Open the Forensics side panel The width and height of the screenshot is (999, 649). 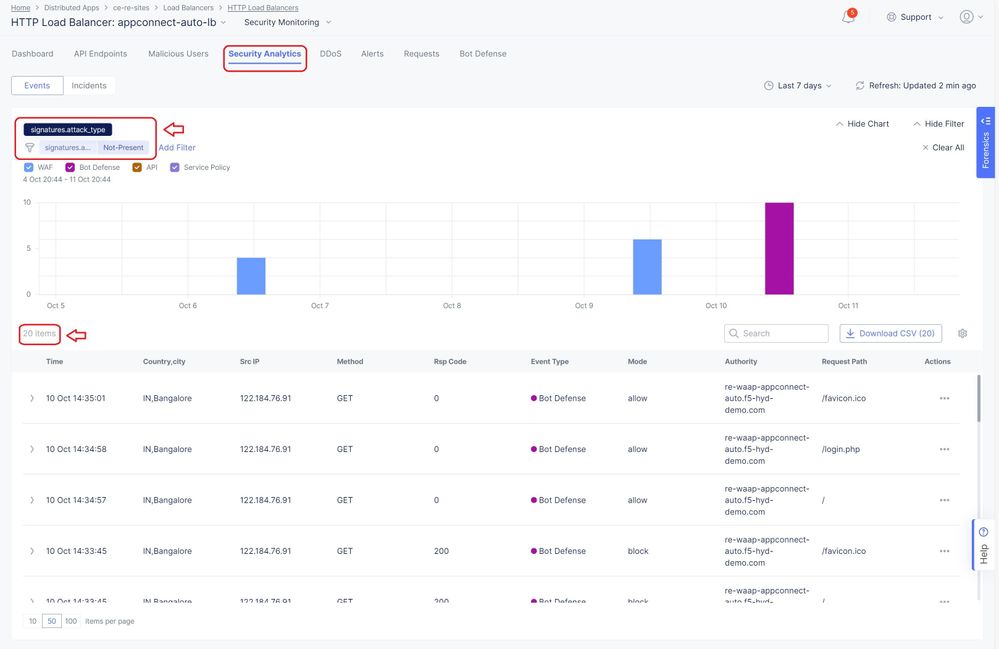point(985,142)
